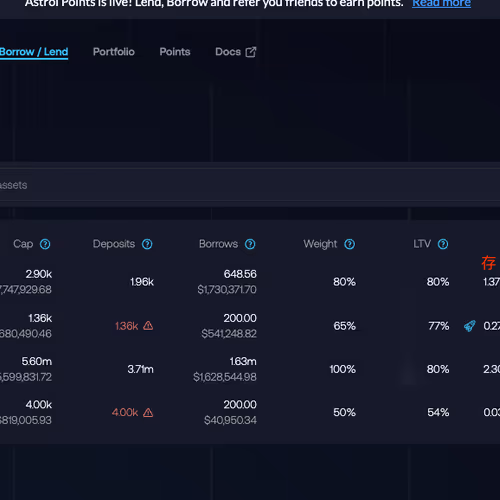Open the Docs link
Viewport: 500px width, 500px height.
coord(228,52)
